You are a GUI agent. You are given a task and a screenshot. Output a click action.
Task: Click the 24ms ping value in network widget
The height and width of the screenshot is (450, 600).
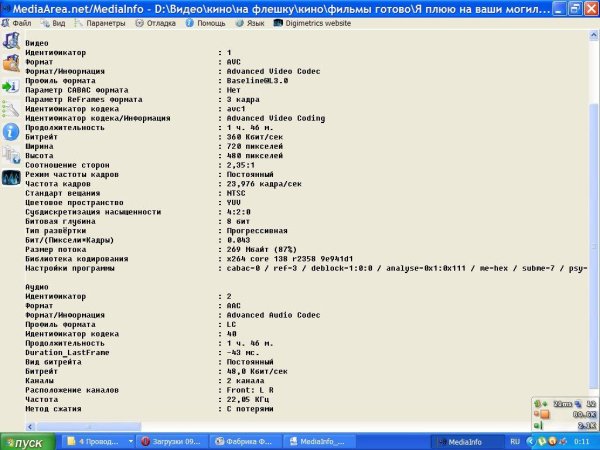[x=562, y=404]
